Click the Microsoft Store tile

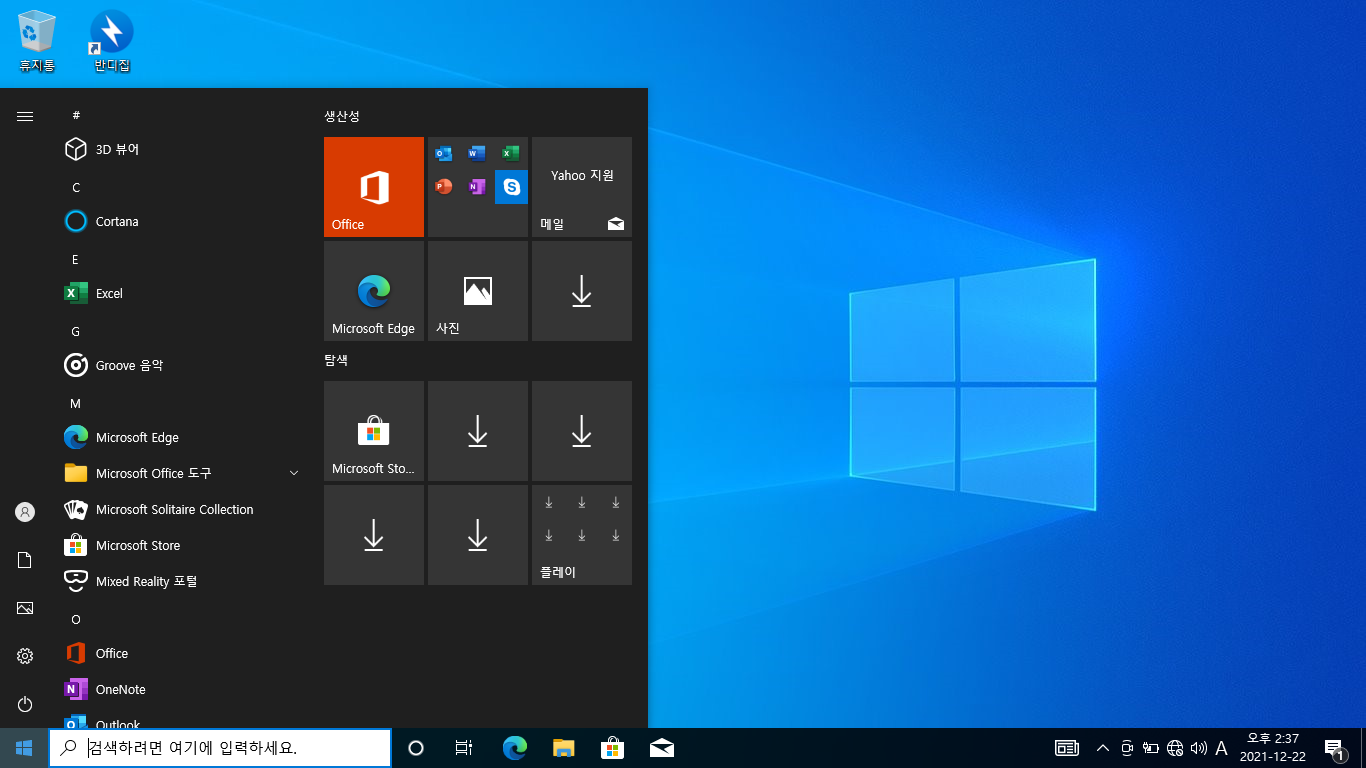coord(374,431)
